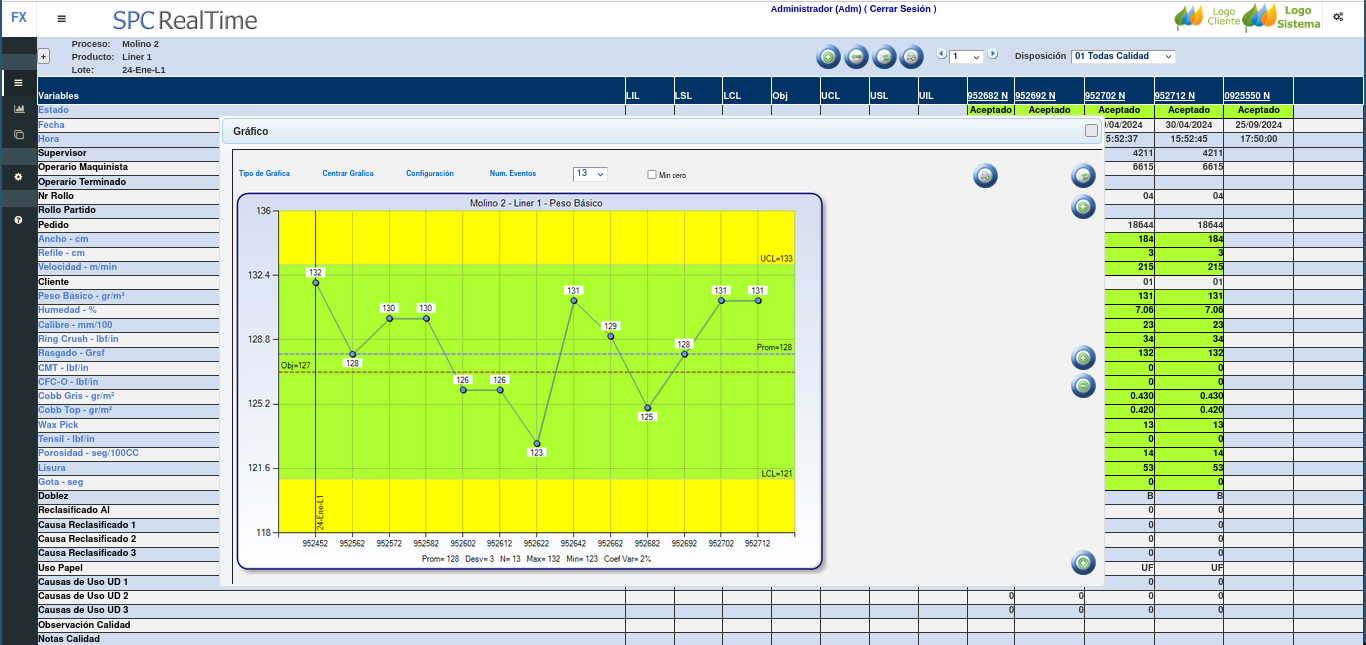This screenshot has height=645, width=1366.
Task: Open the hamburger menu next to FX
Action: [x=62, y=18]
